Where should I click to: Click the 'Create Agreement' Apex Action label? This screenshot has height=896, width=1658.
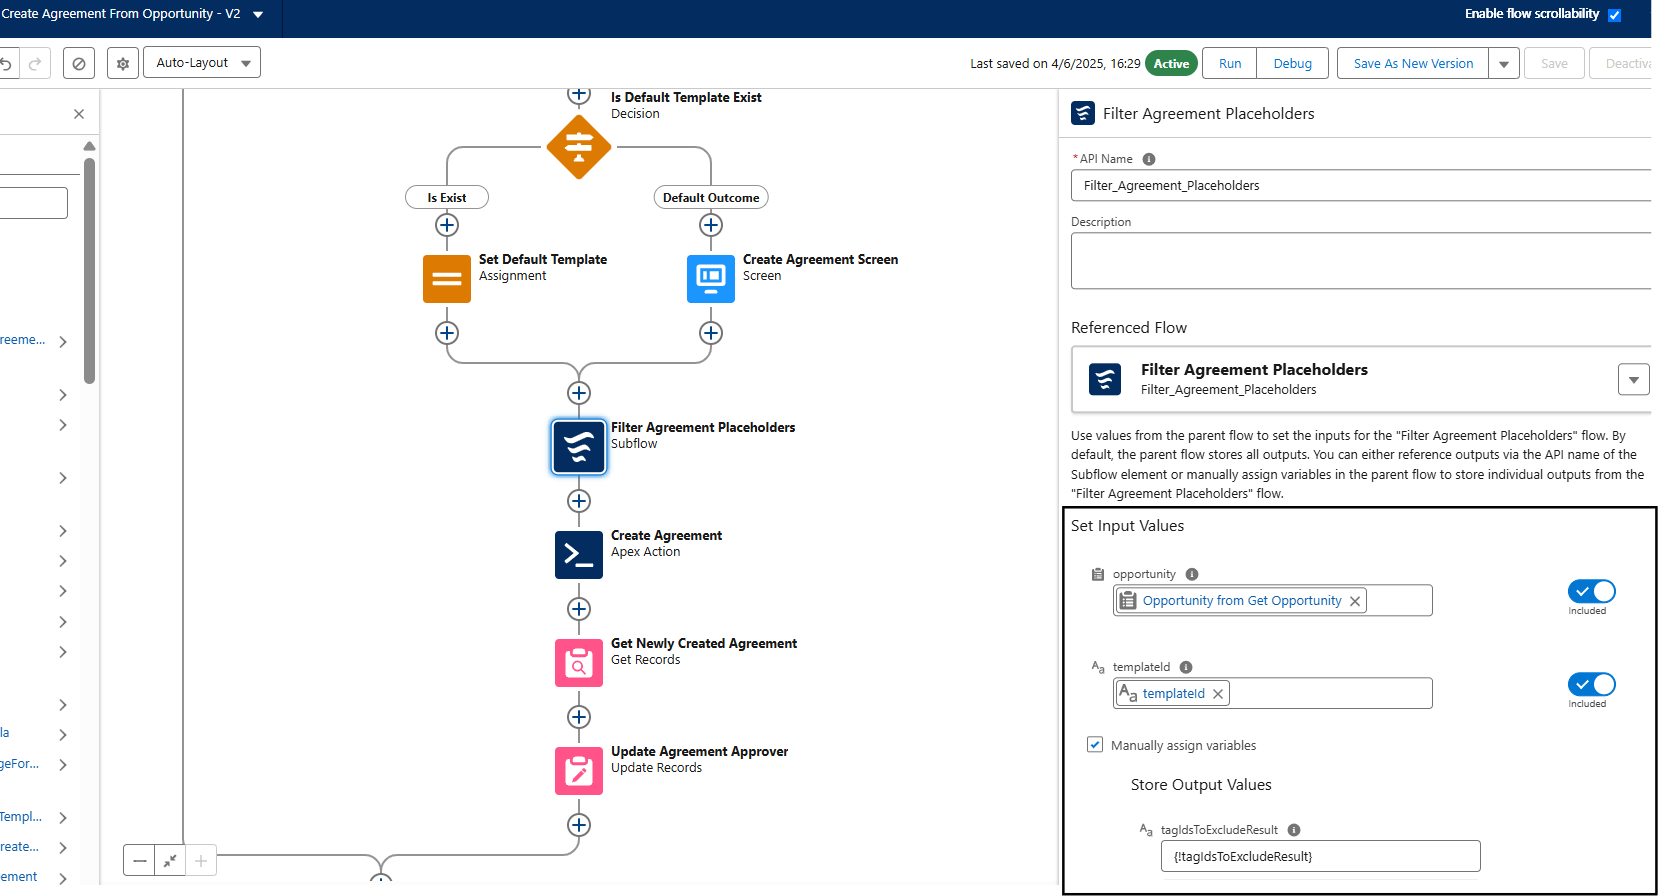[666, 535]
